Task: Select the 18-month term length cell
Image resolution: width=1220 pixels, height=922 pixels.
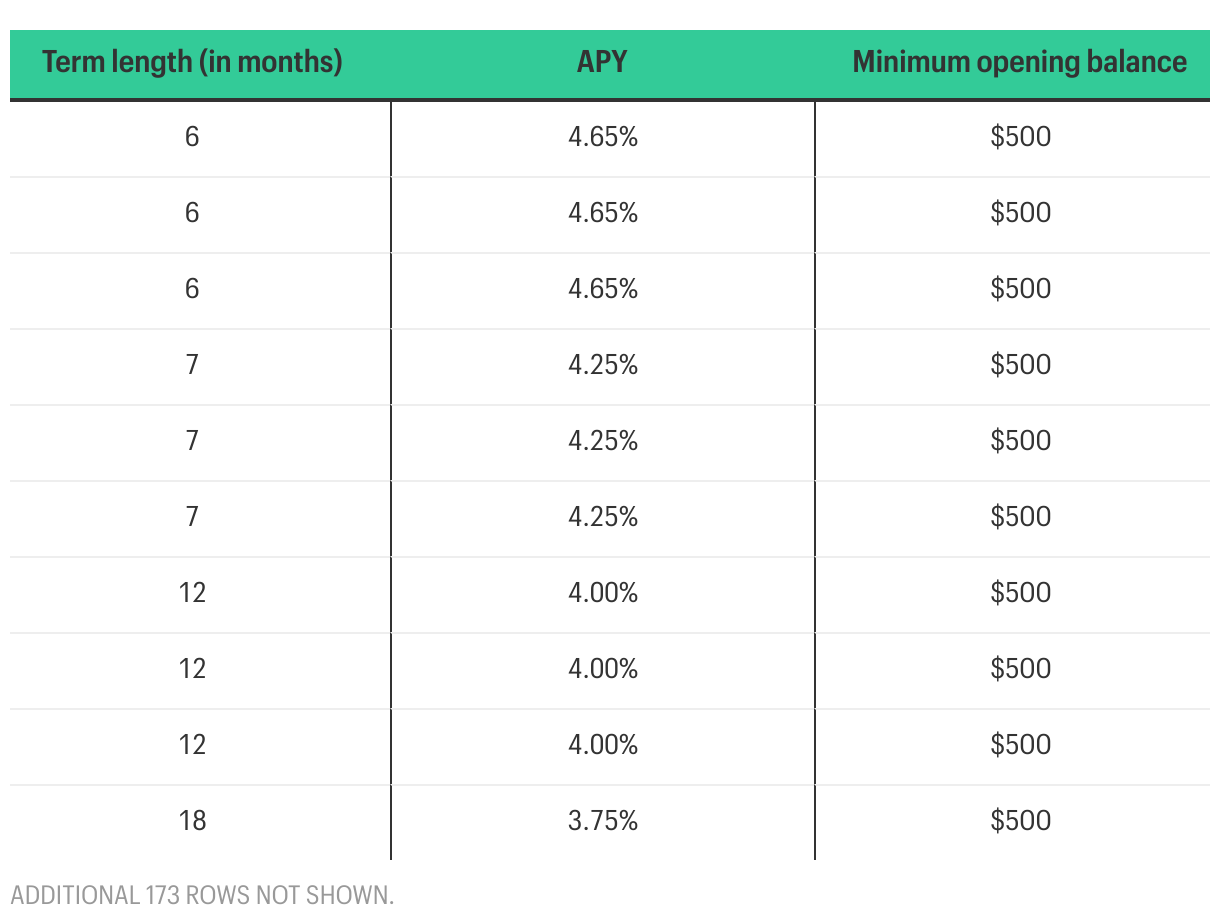Action: click(192, 821)
